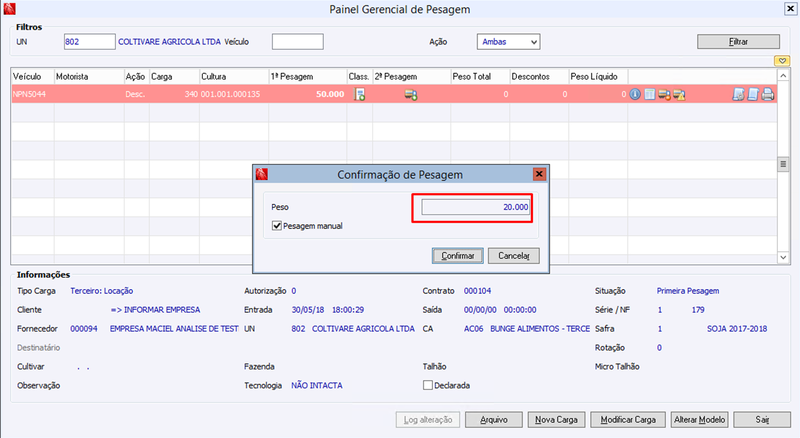Click the 2ª Pesagem column header
The image size is (800, 438).
point(412,77)
